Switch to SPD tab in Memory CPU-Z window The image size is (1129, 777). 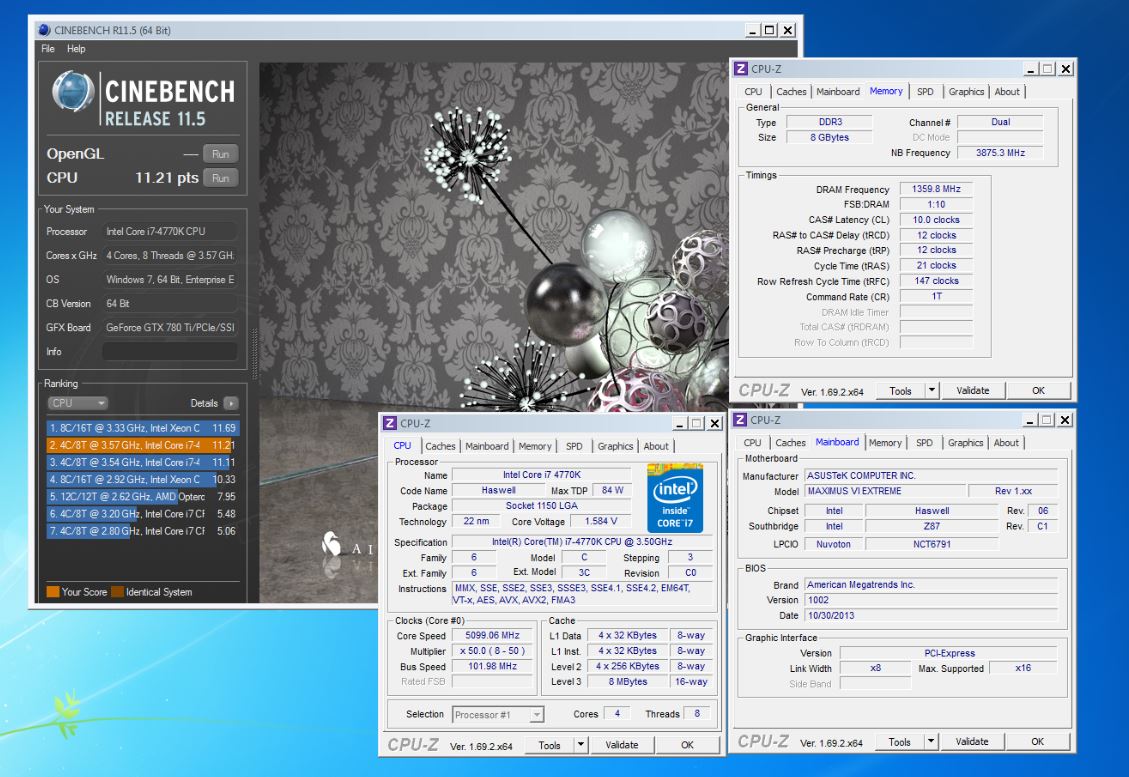[925, 91]
